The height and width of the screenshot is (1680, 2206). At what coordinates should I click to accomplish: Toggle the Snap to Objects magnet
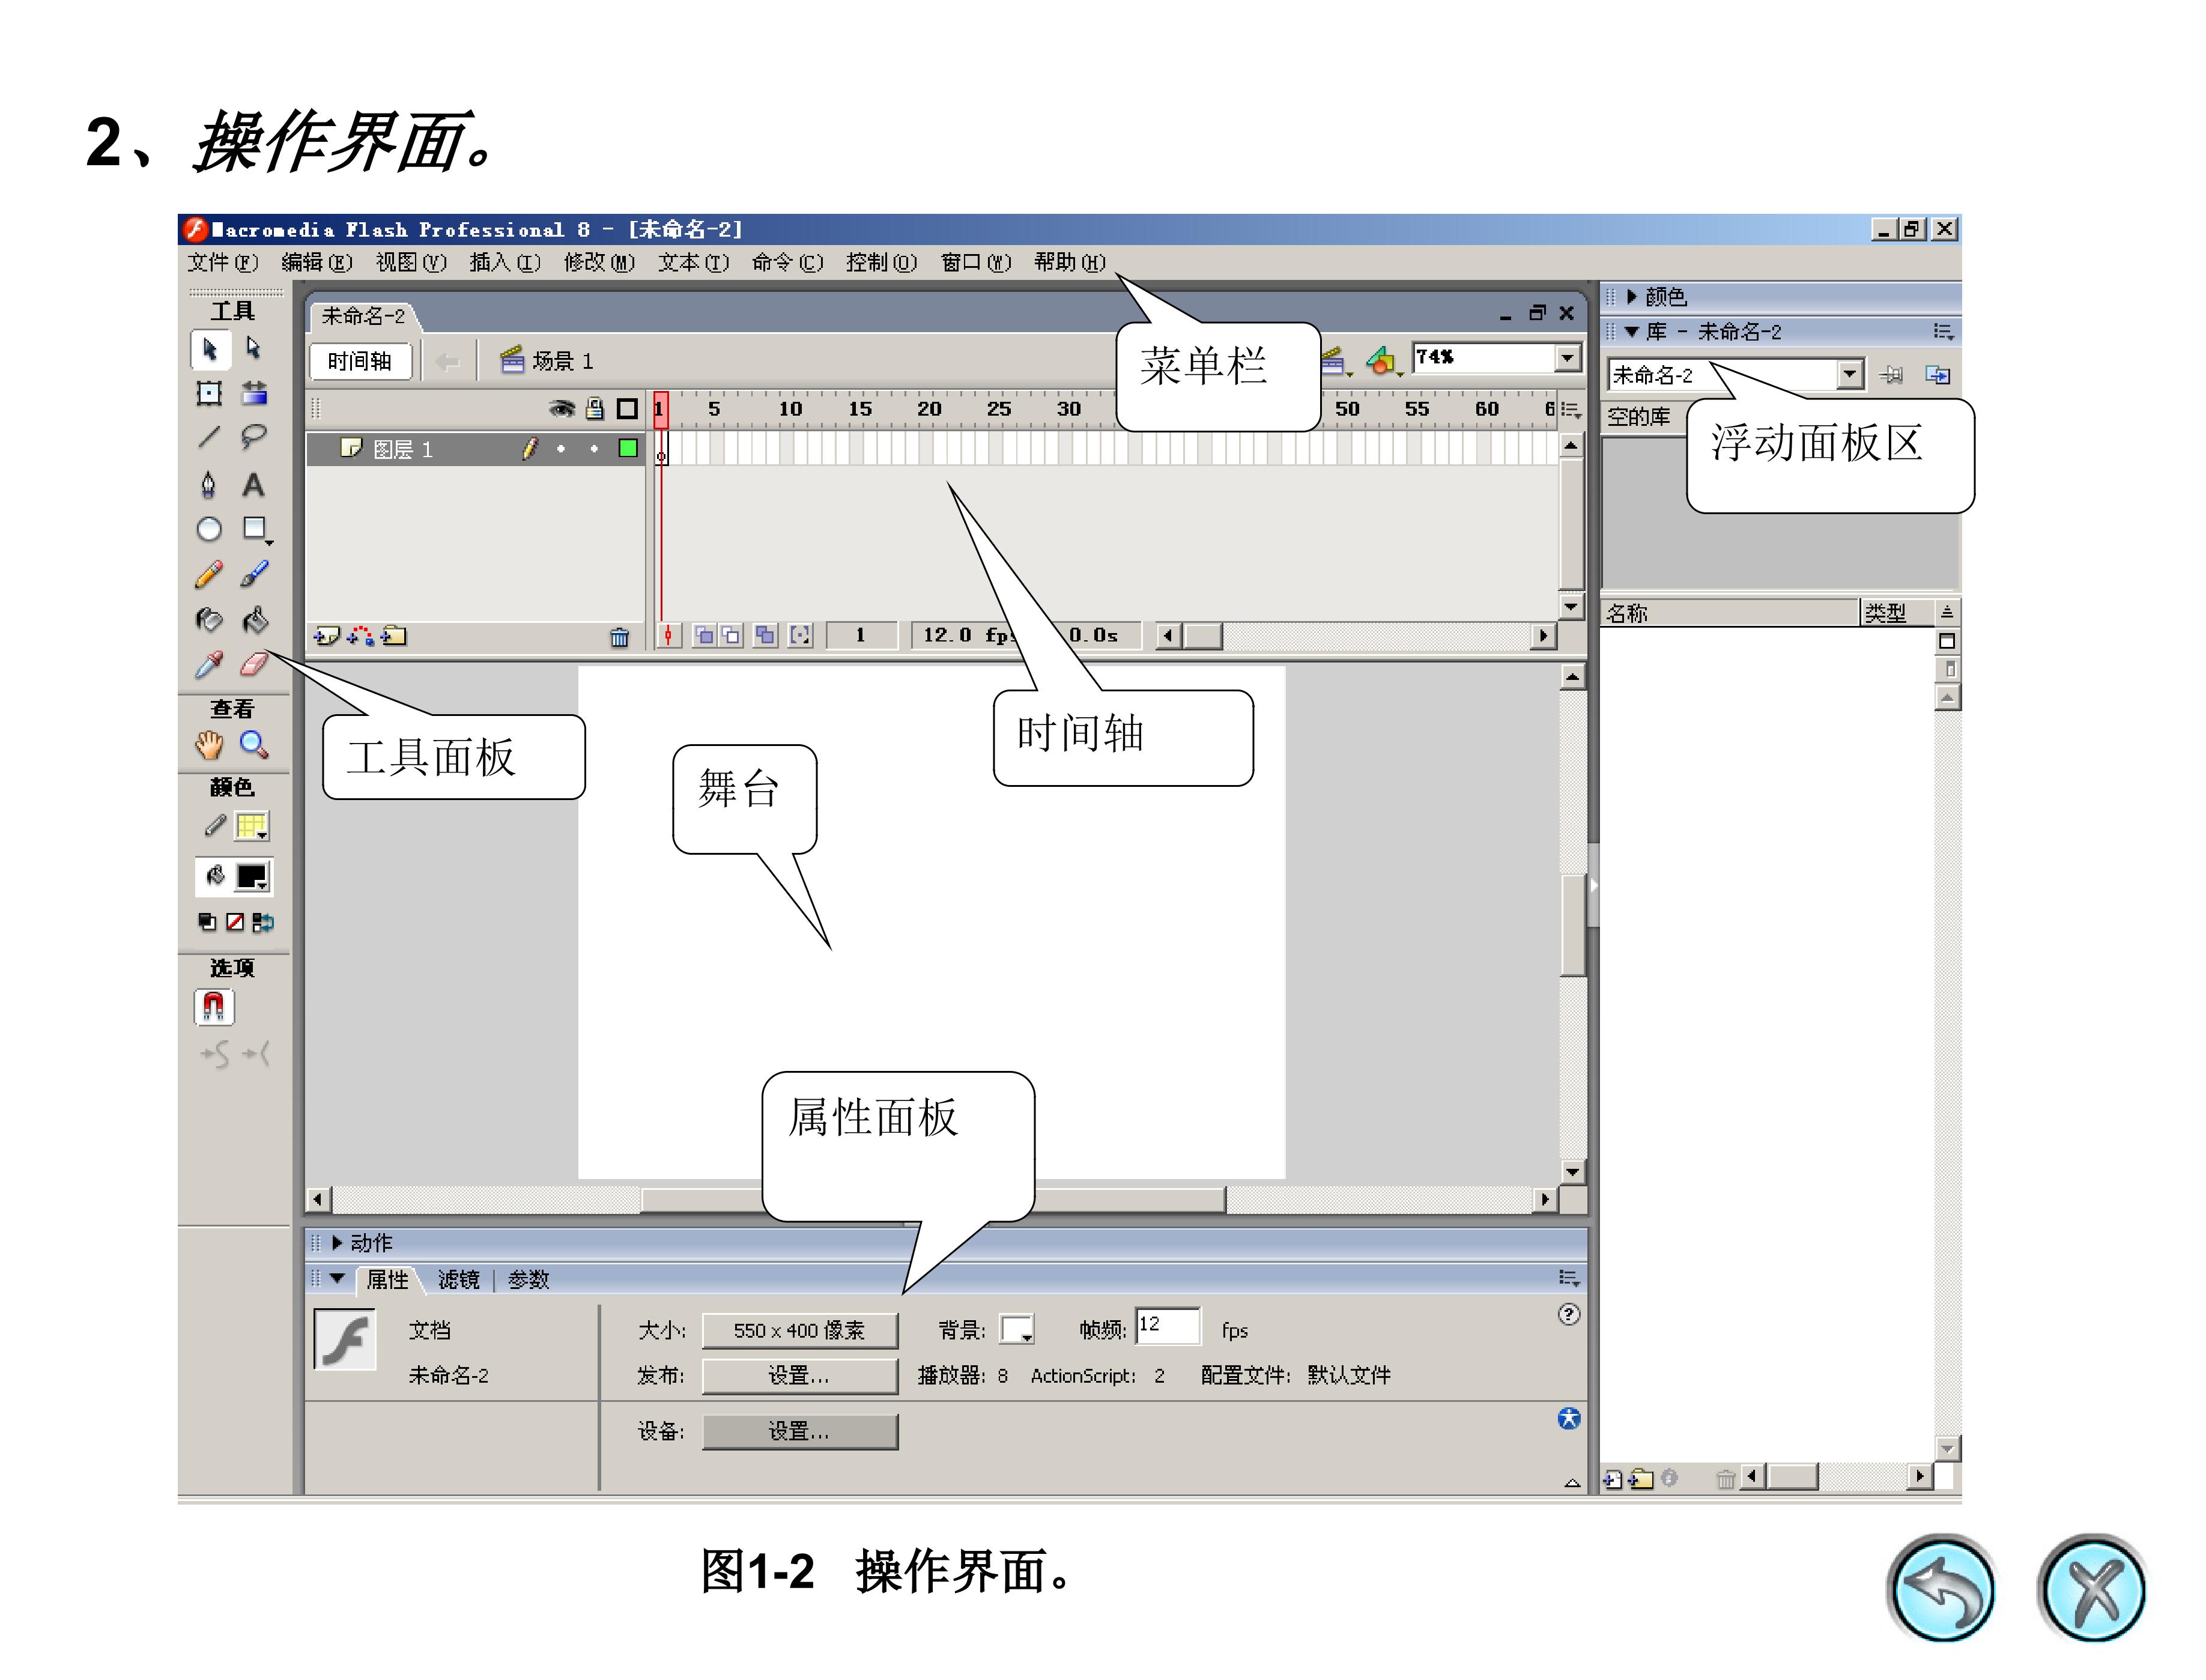(214, 1006)
